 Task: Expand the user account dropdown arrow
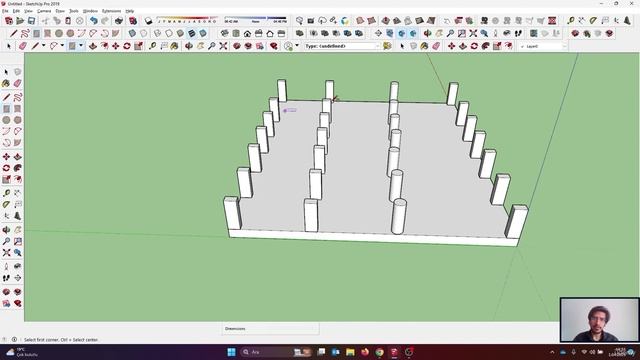coord(297,46)
